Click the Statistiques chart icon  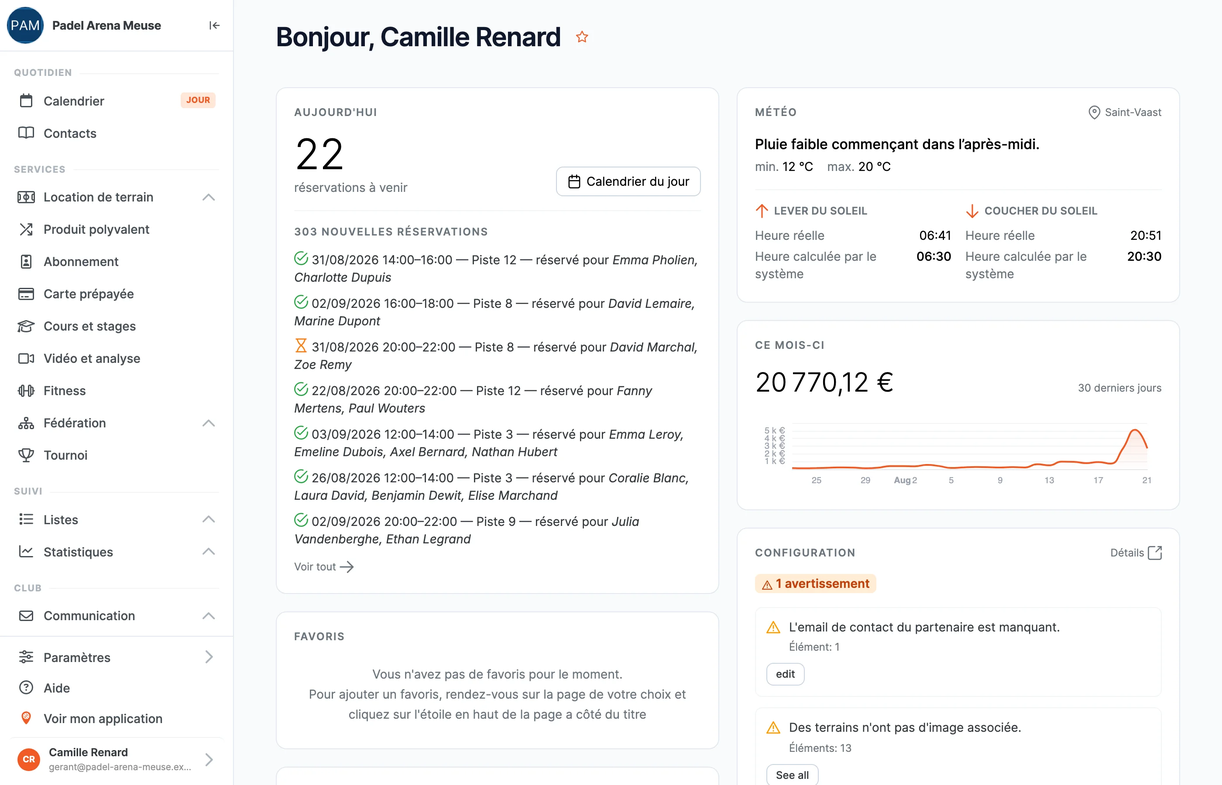(26, 552)
